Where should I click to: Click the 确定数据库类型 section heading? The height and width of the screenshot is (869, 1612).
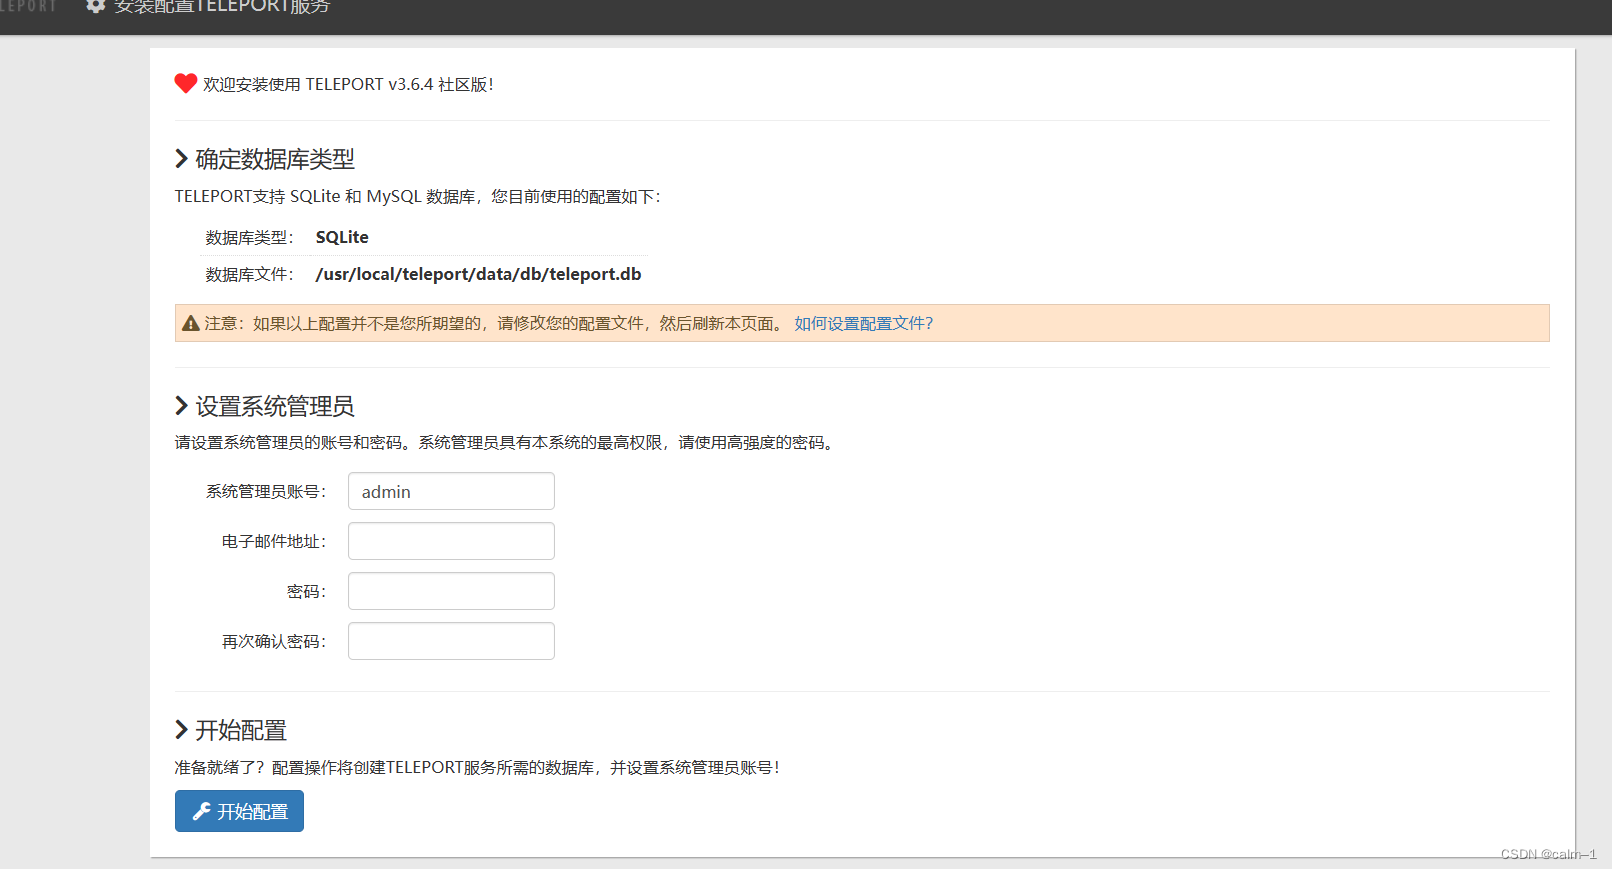tap(275, 159)
